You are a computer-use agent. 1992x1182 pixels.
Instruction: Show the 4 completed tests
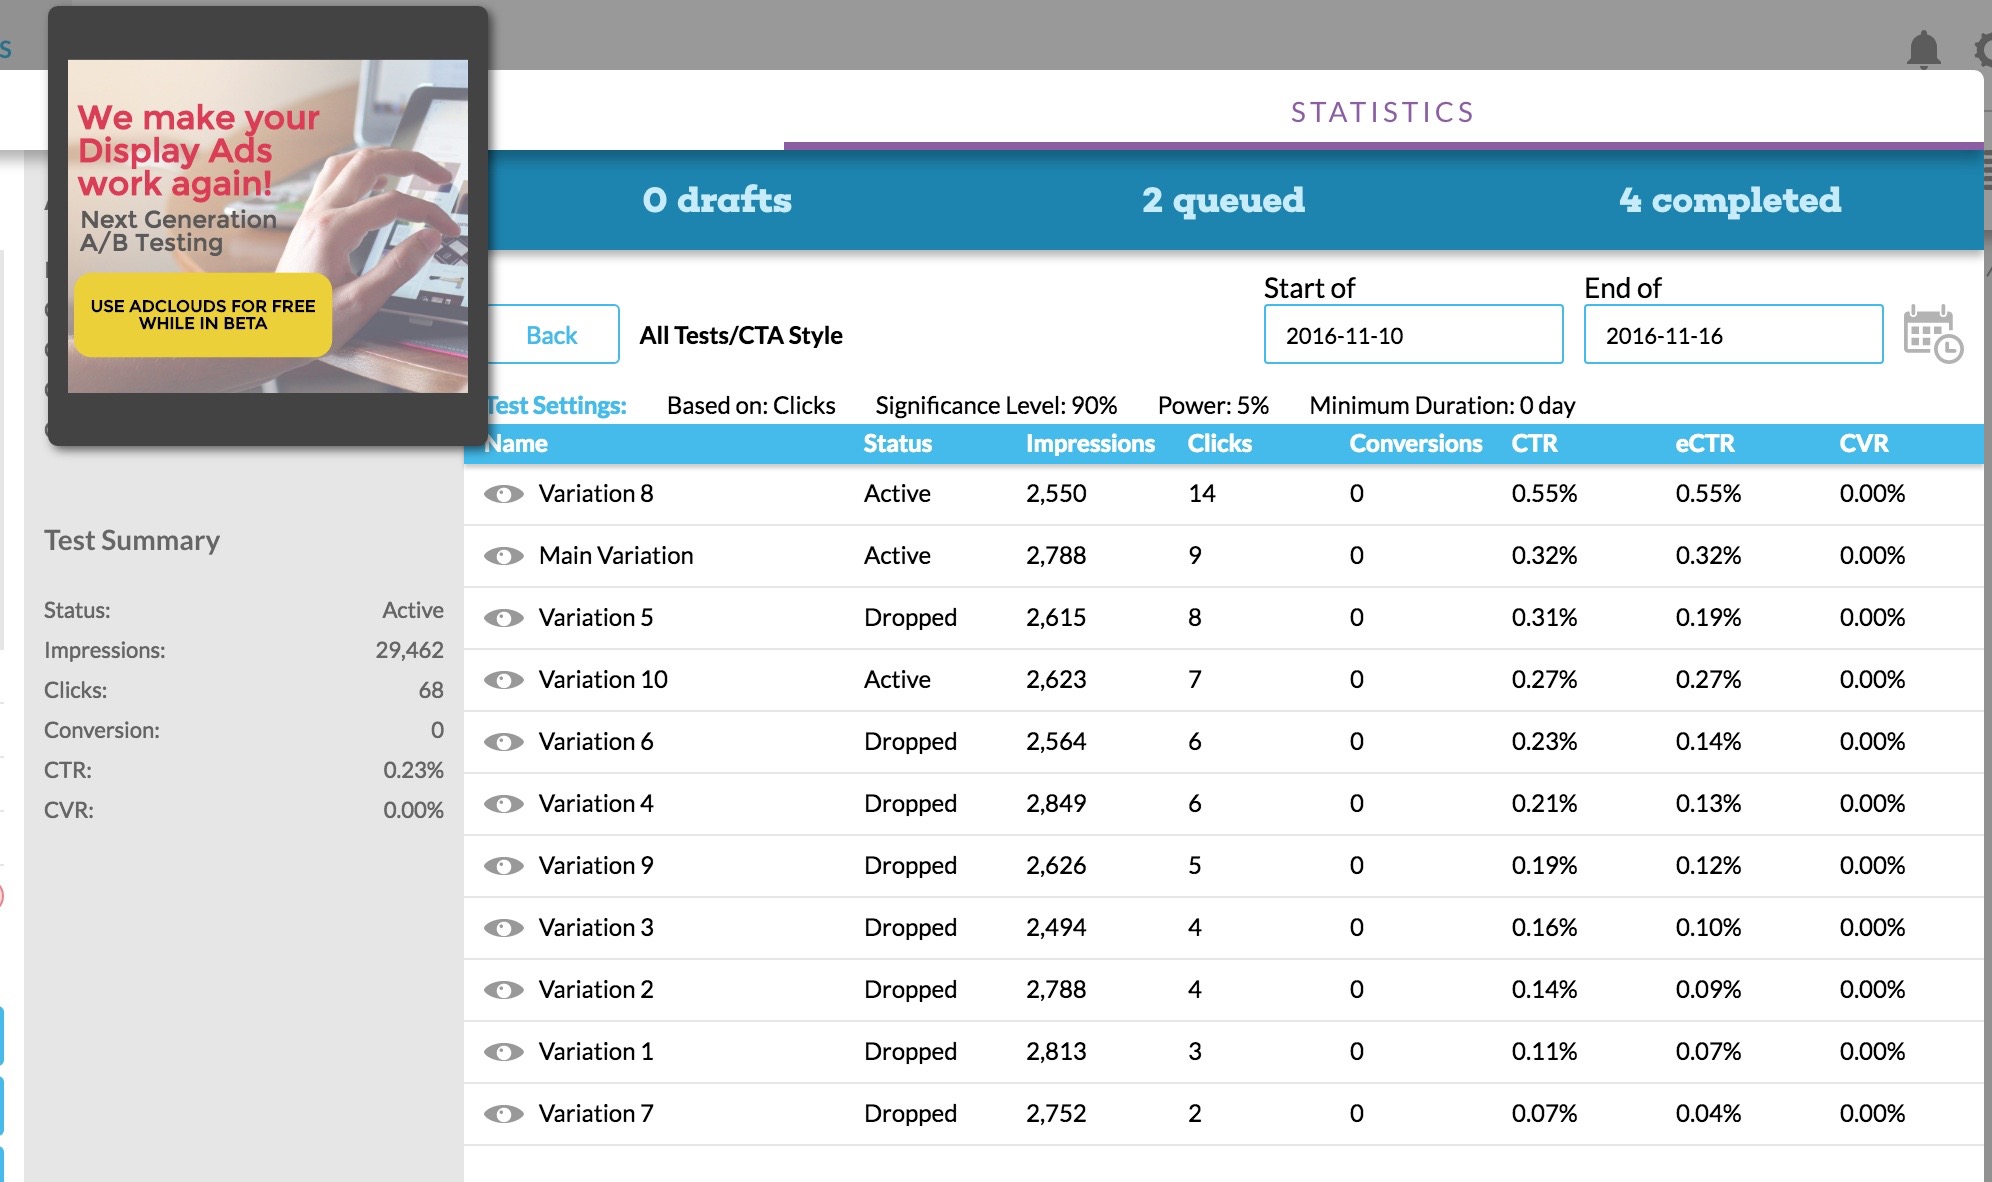1730,200
